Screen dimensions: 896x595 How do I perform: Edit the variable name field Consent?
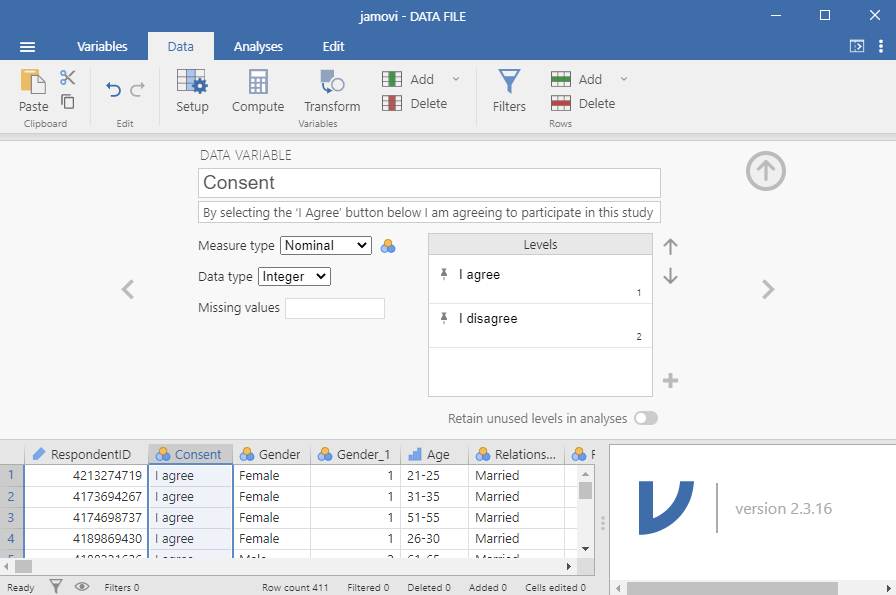(429, 183)
